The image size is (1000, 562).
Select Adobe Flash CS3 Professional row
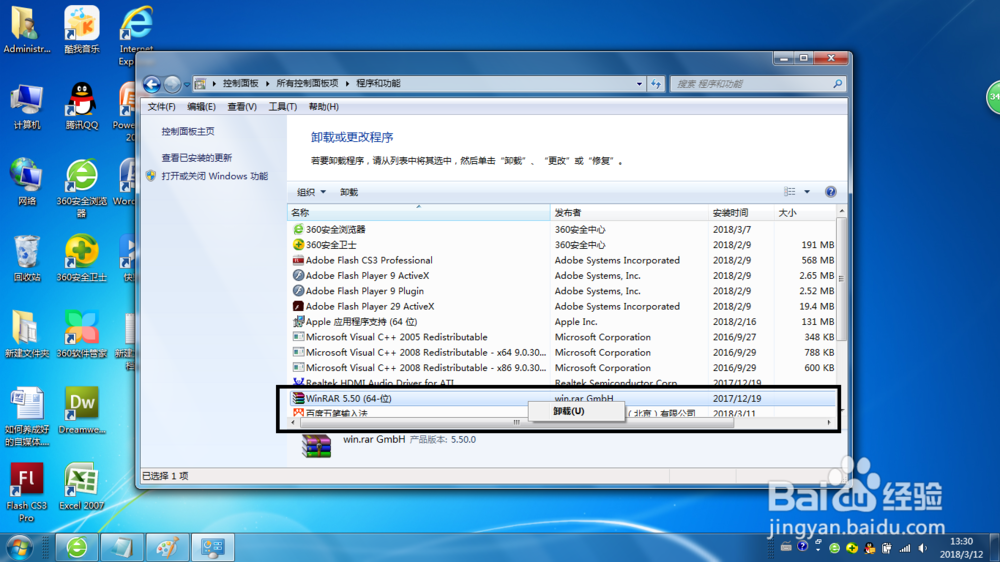pos(562,260)
